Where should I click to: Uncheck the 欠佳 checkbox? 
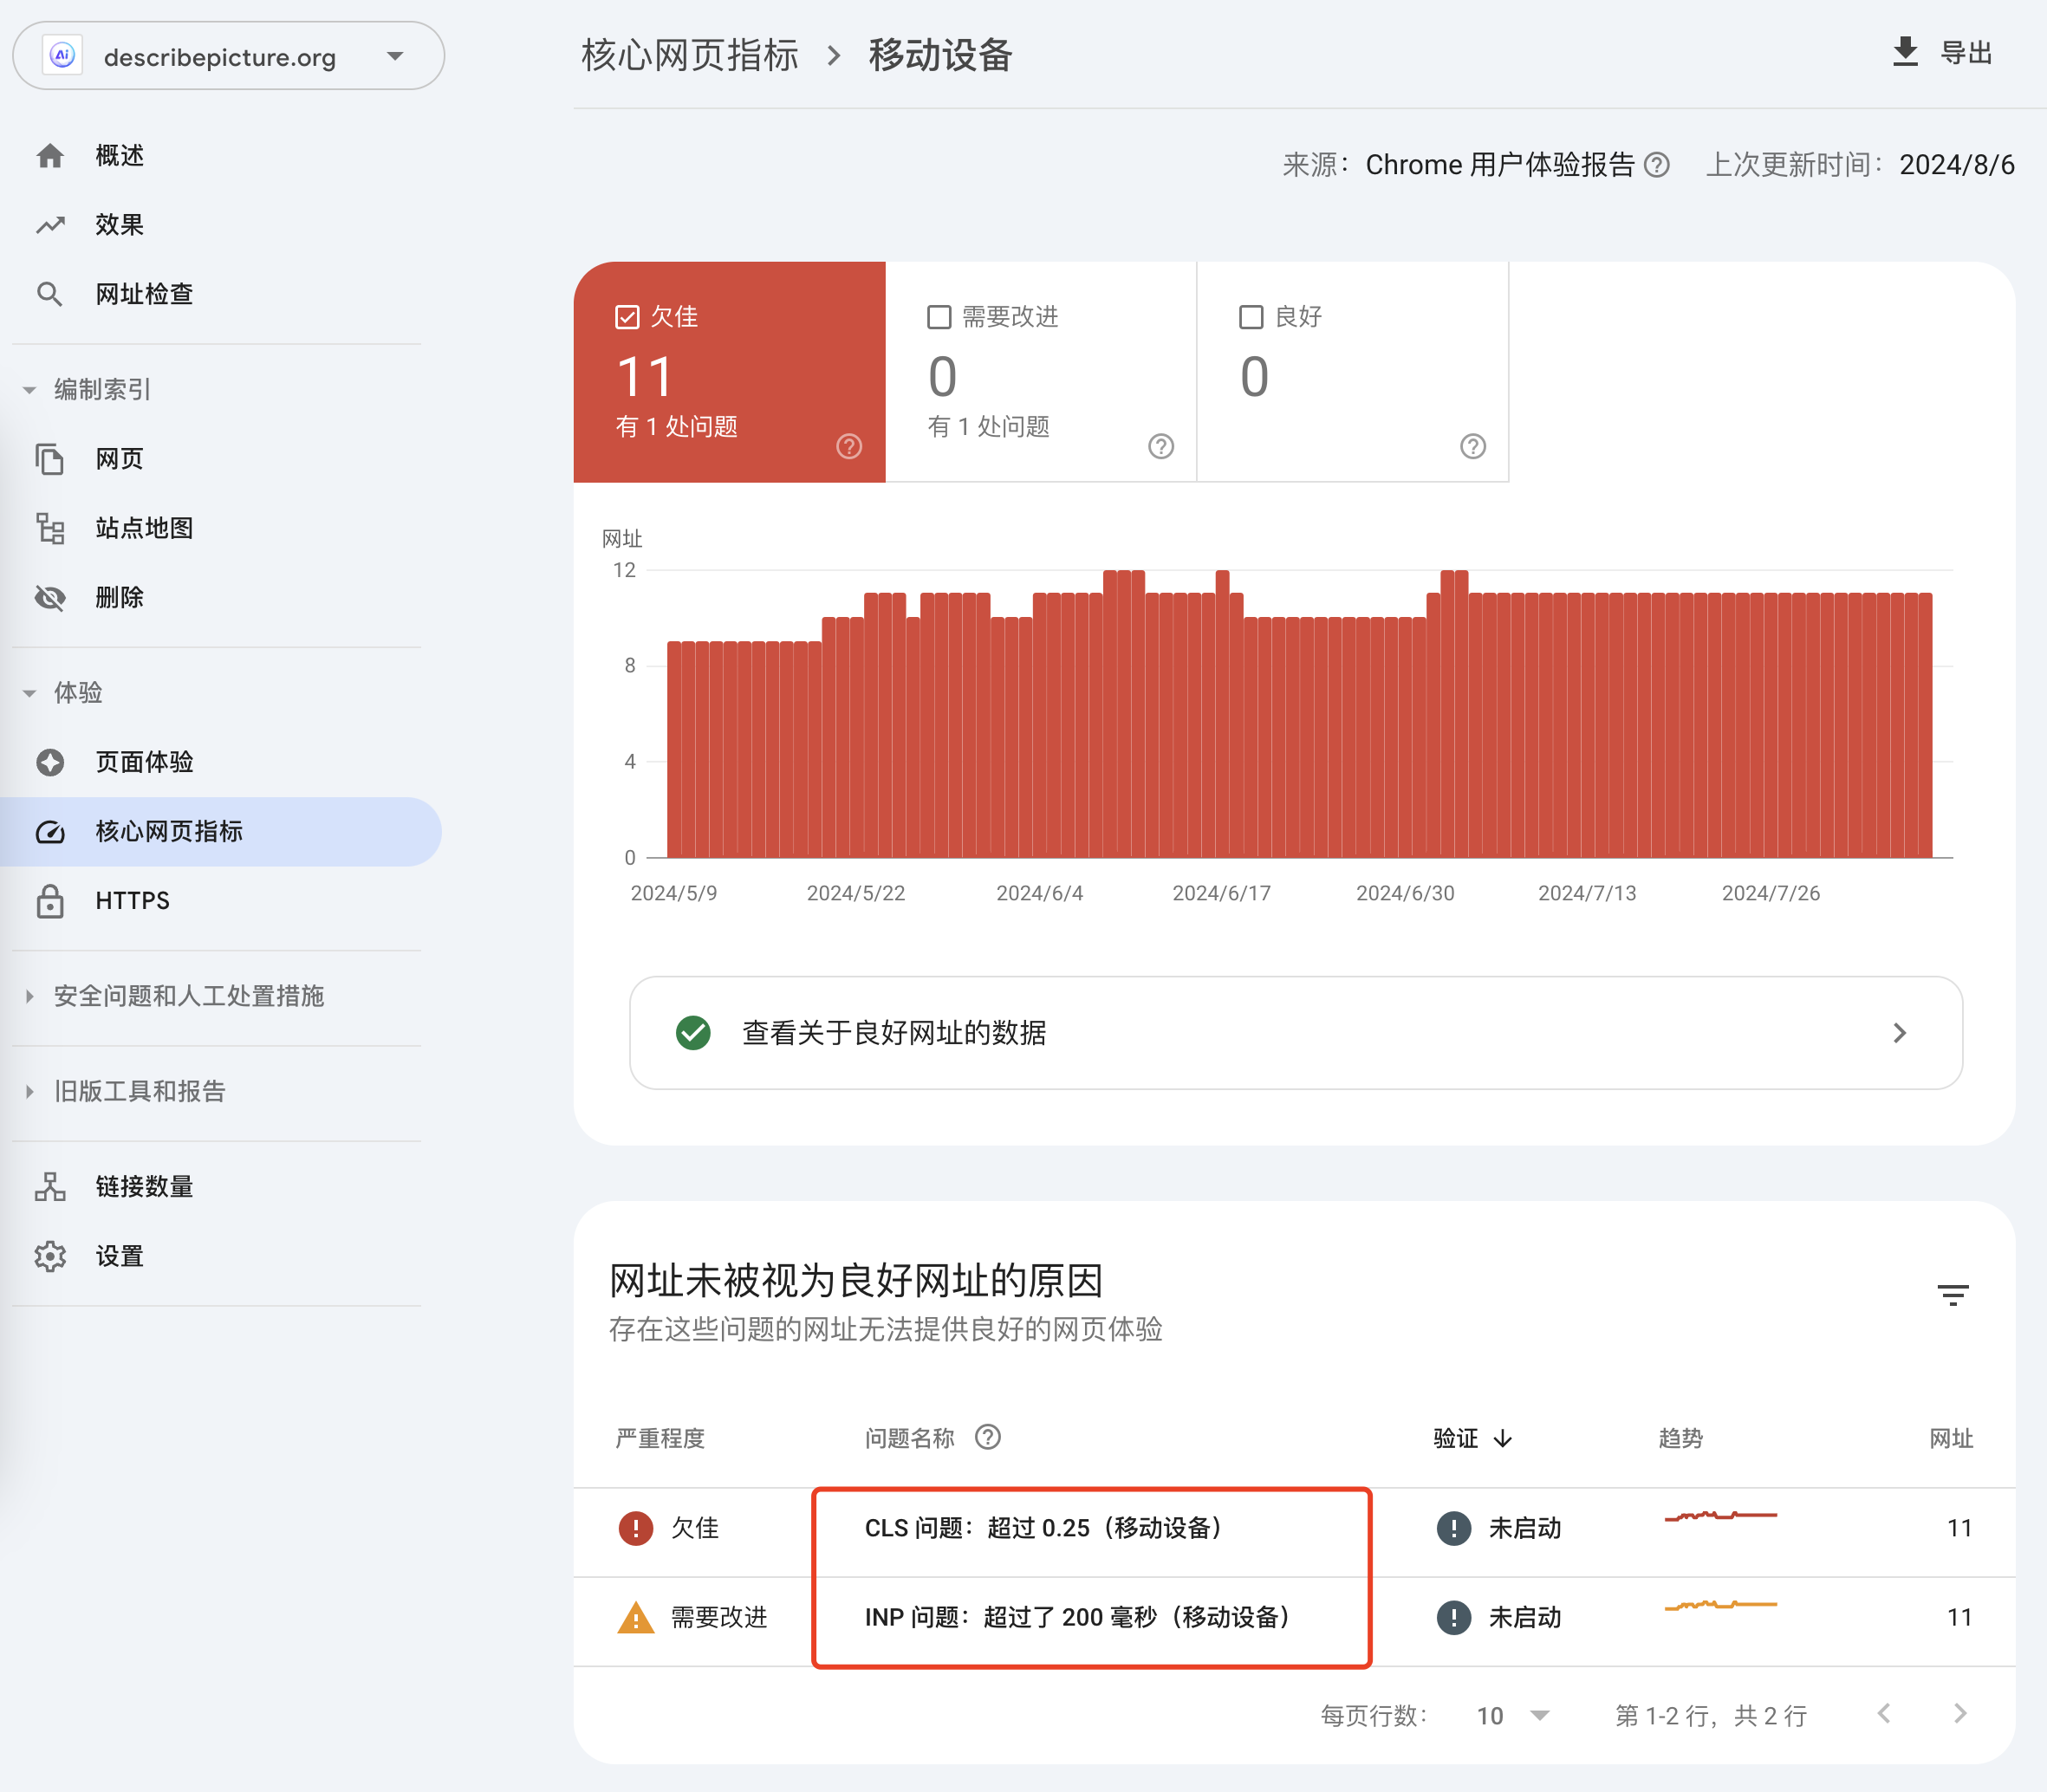(627, 317)
